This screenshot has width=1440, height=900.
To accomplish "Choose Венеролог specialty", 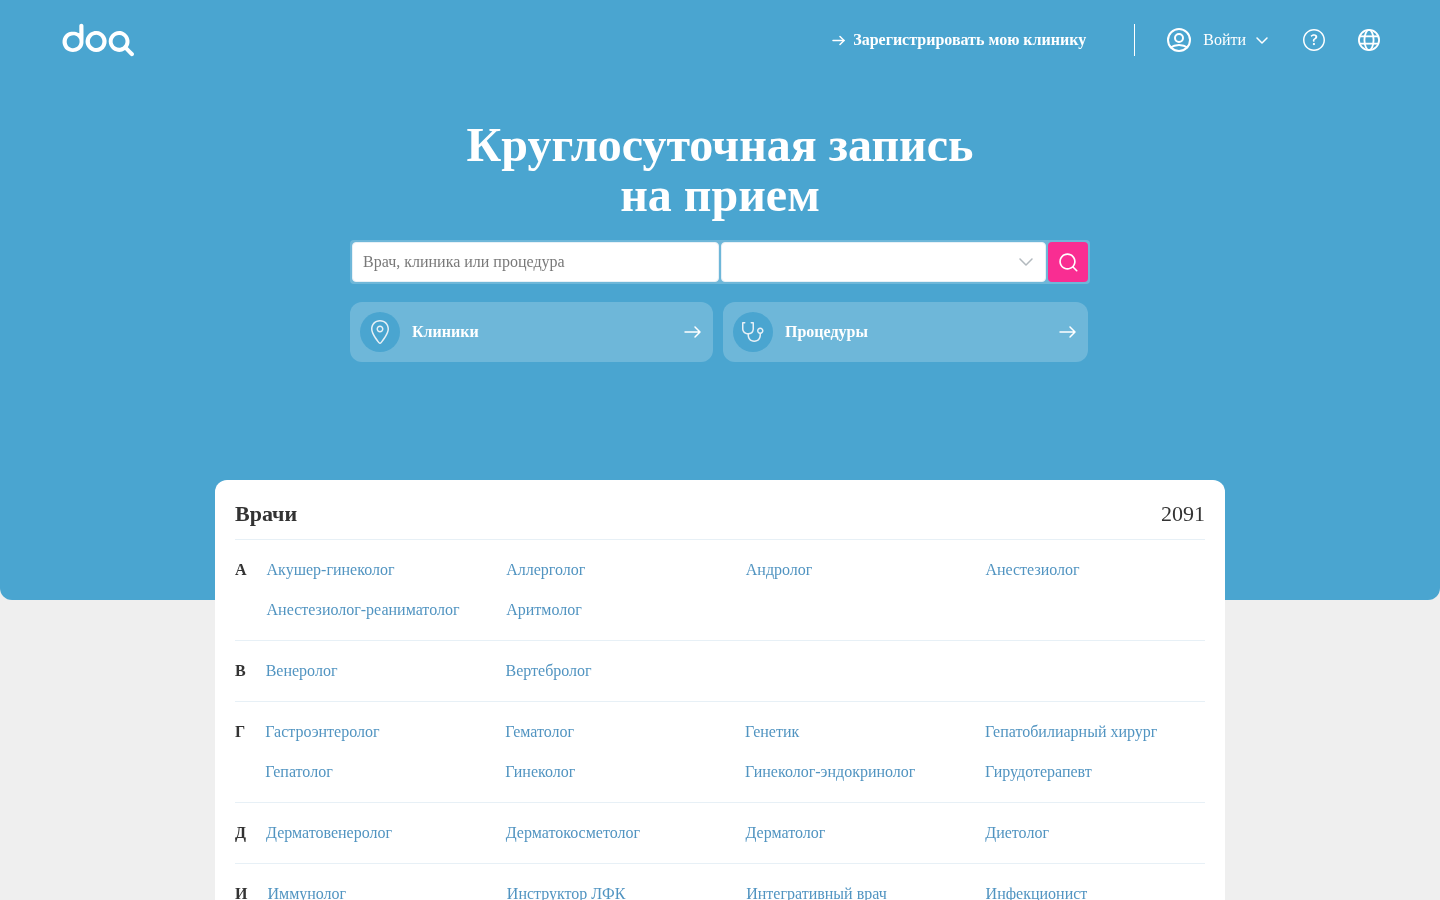I will (301, 671).
